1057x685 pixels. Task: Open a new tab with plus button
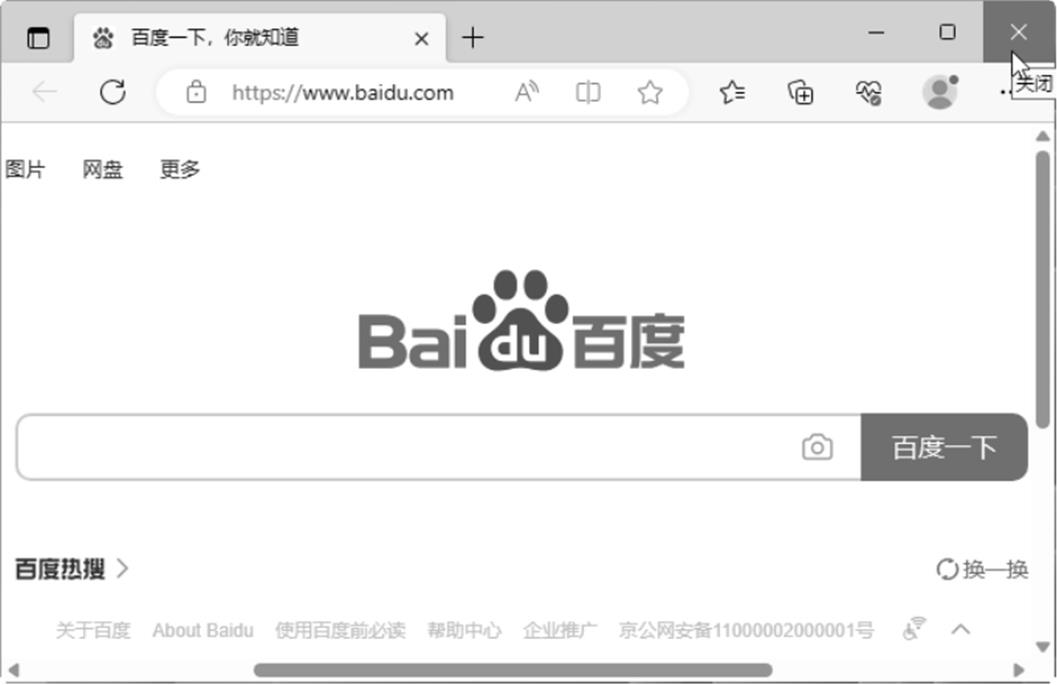pyautogui.click(x=473, y=38)
